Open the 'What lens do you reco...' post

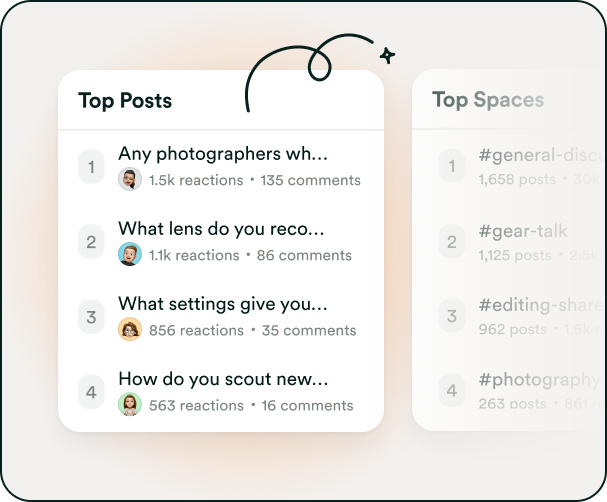tap(220, 229)
